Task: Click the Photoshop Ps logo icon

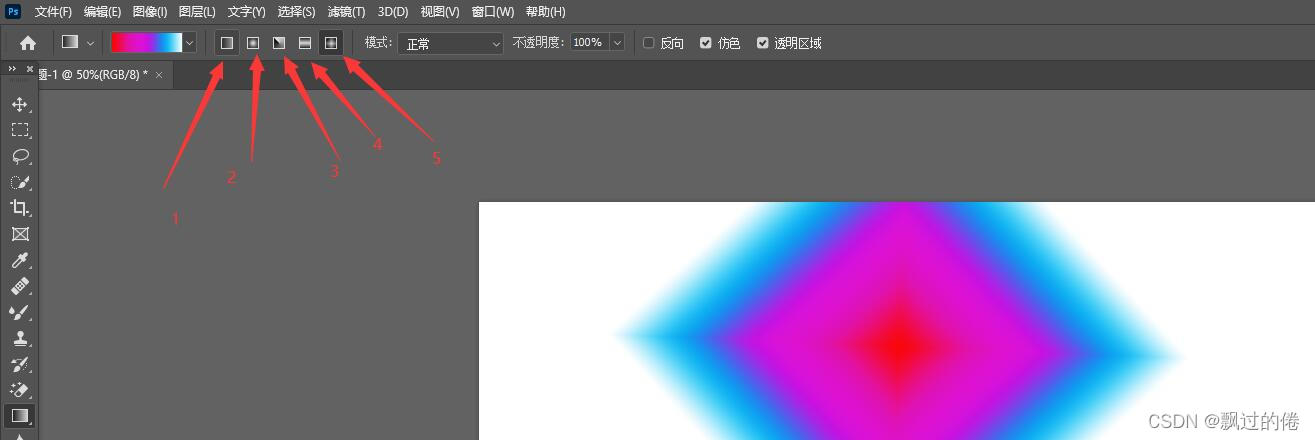Action: point(13,11)
